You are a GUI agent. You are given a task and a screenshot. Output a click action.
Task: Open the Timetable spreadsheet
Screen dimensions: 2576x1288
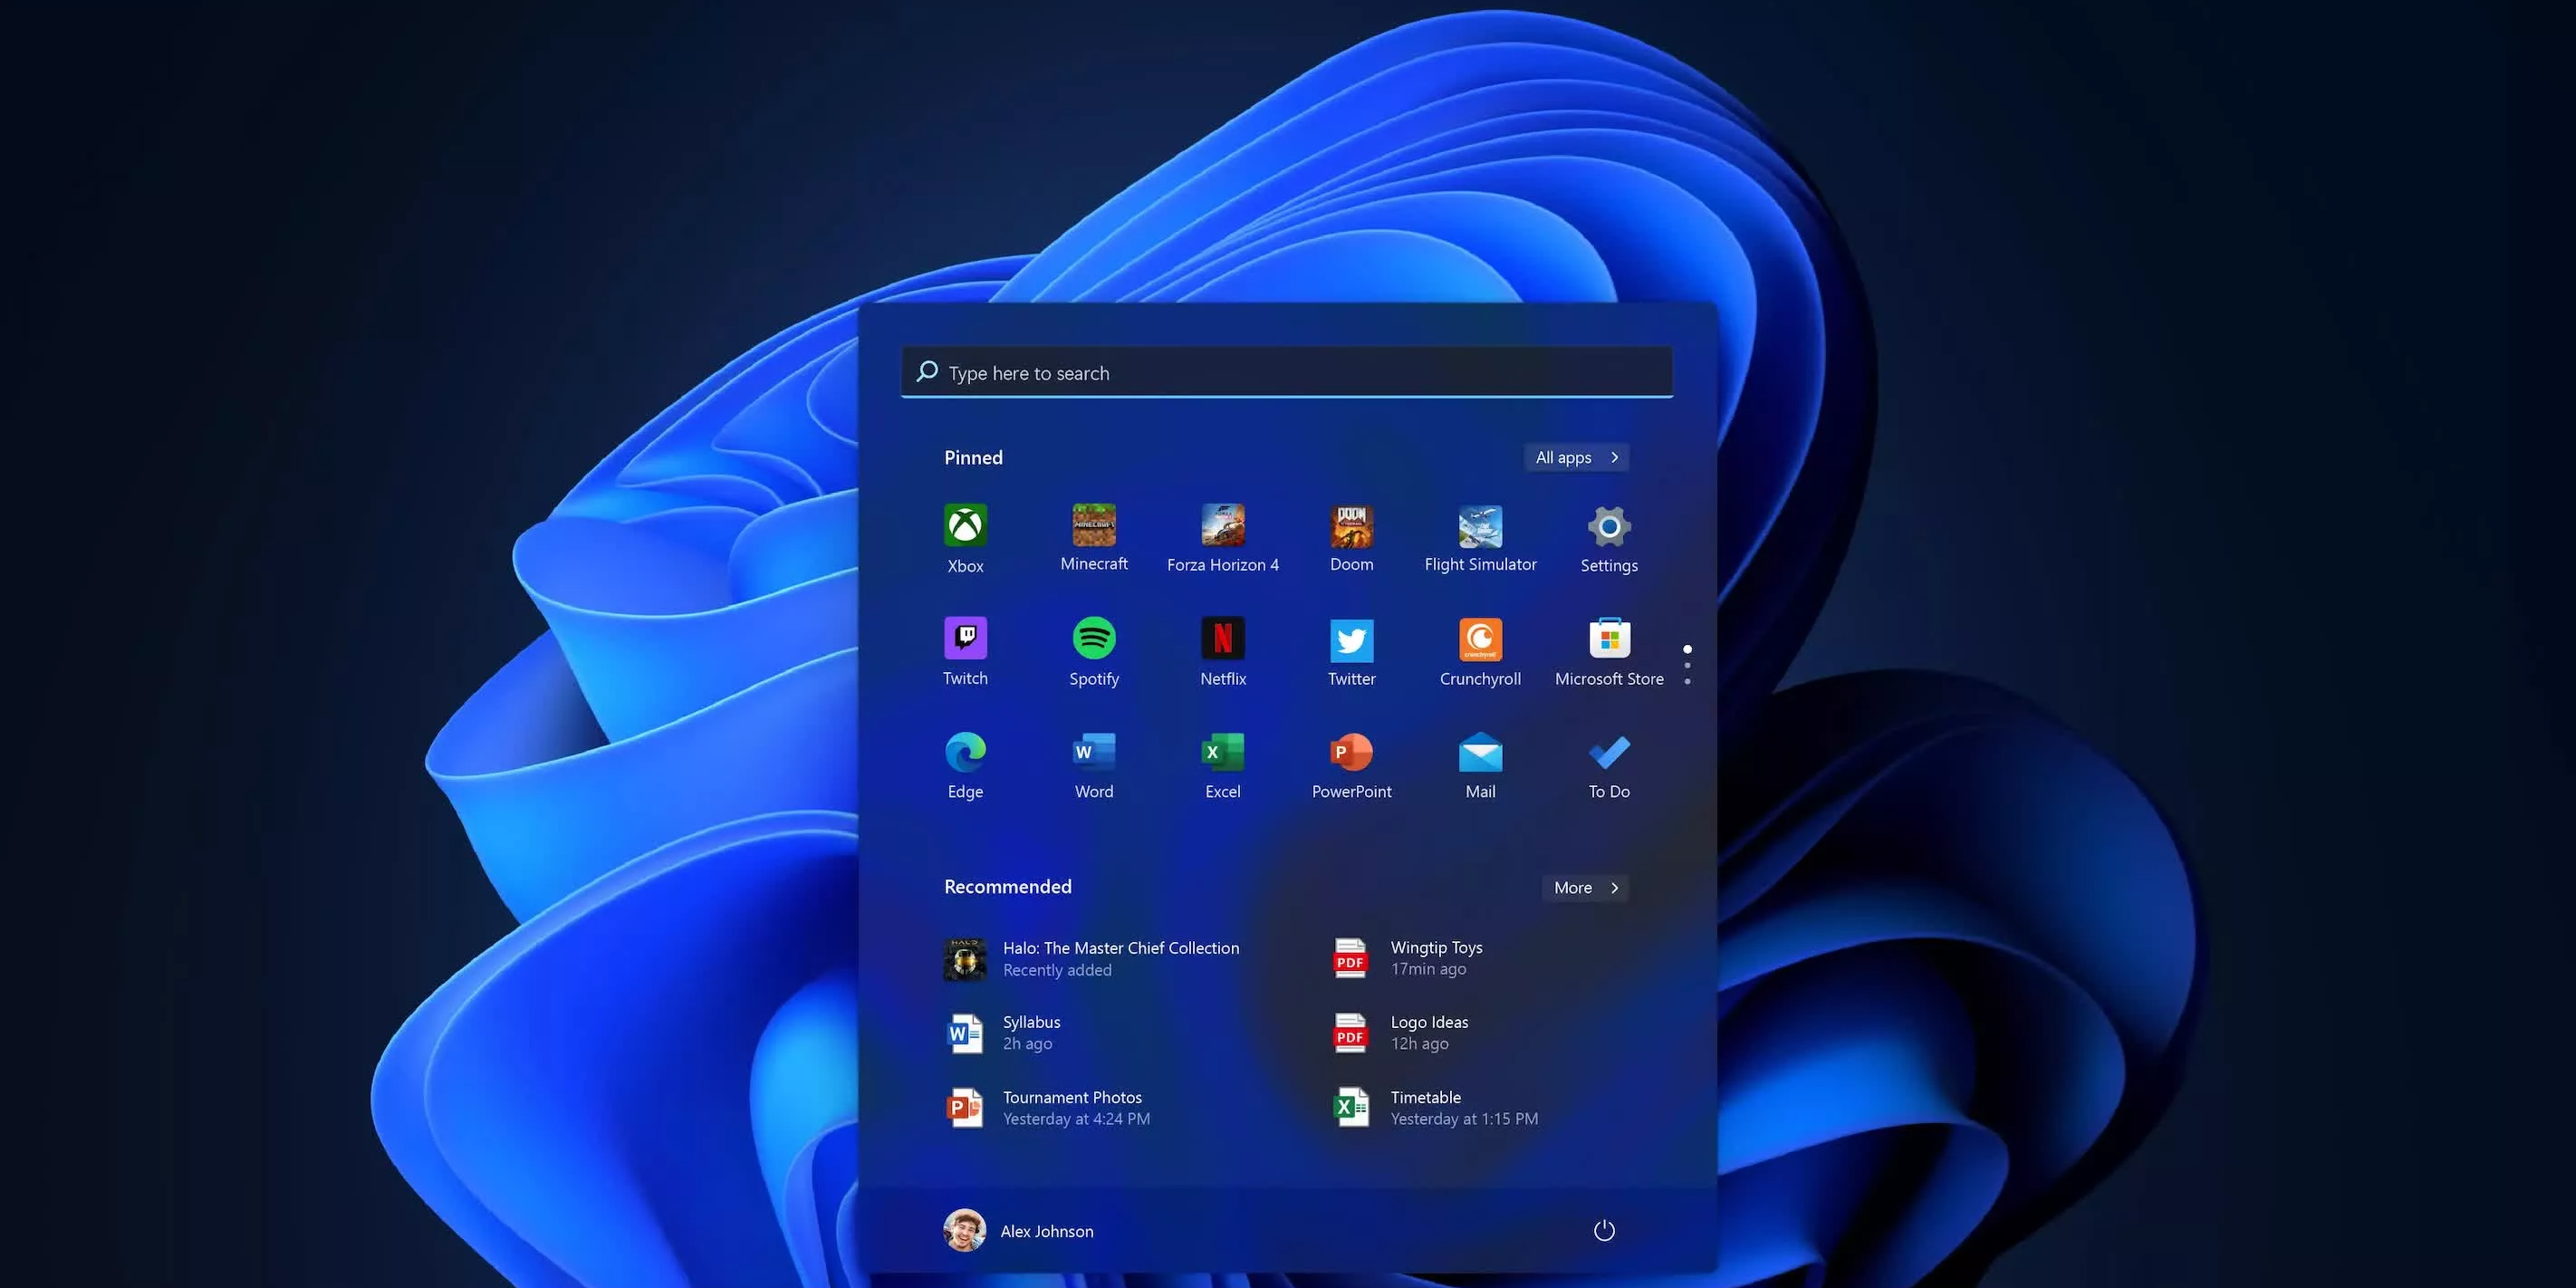1425,1107
